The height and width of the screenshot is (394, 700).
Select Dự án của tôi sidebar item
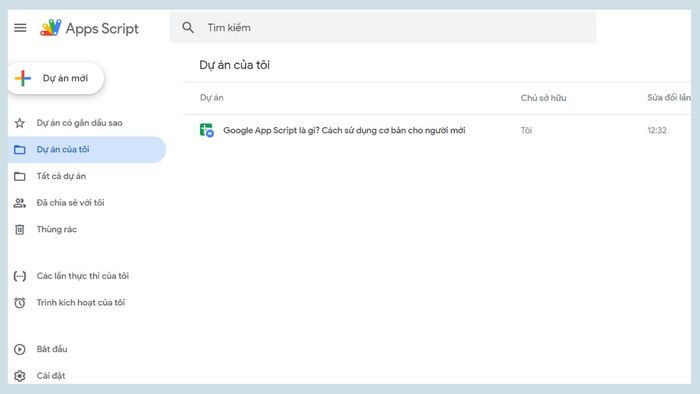(87, 149)
